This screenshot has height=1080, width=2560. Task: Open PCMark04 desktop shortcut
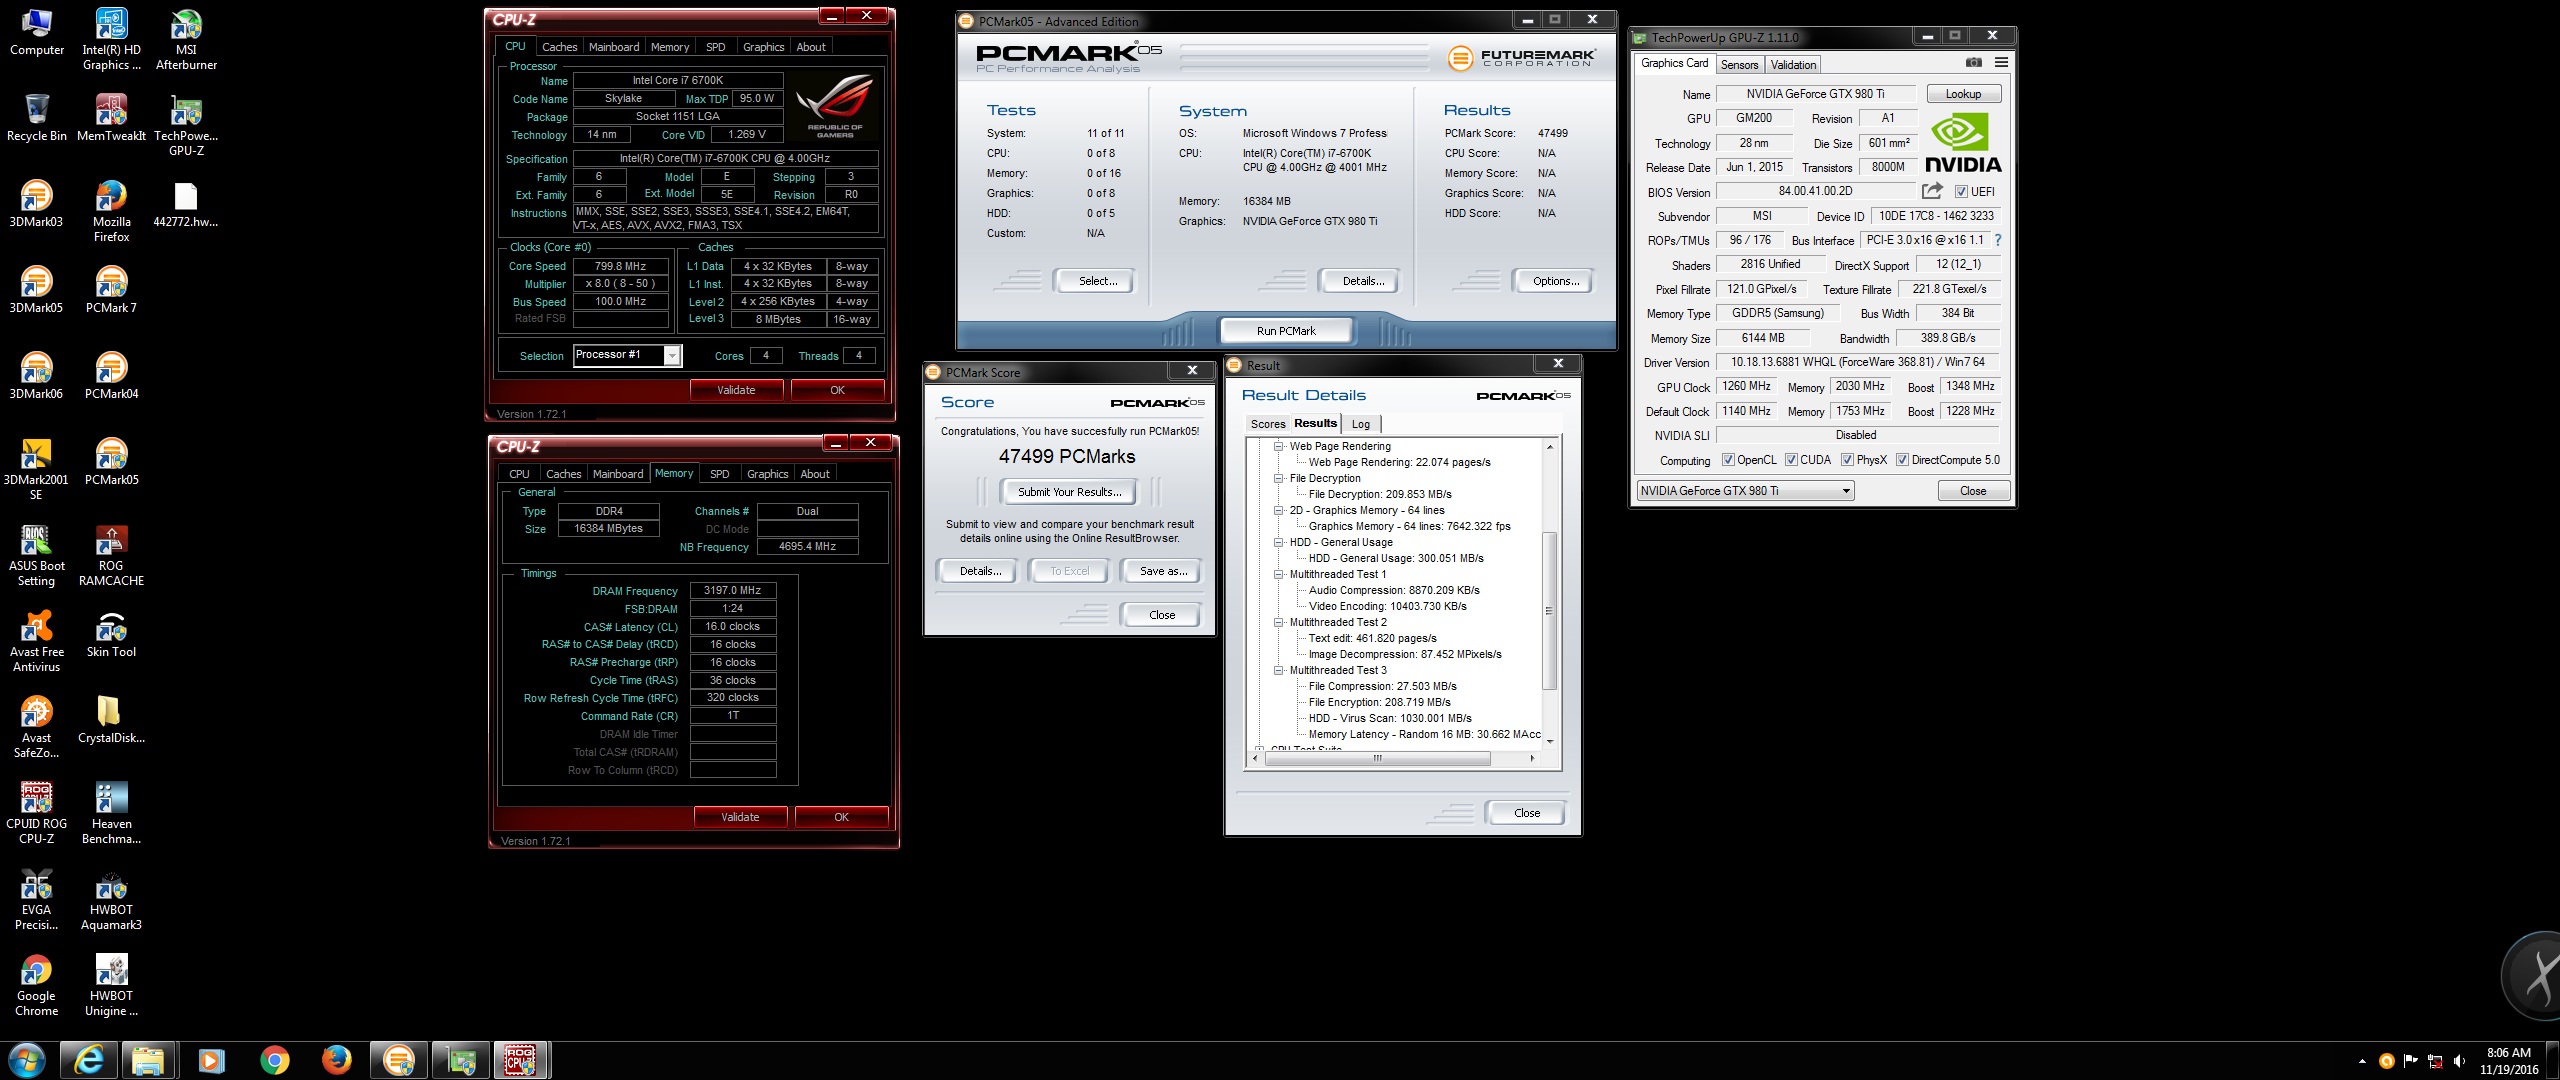click(111, 376)
